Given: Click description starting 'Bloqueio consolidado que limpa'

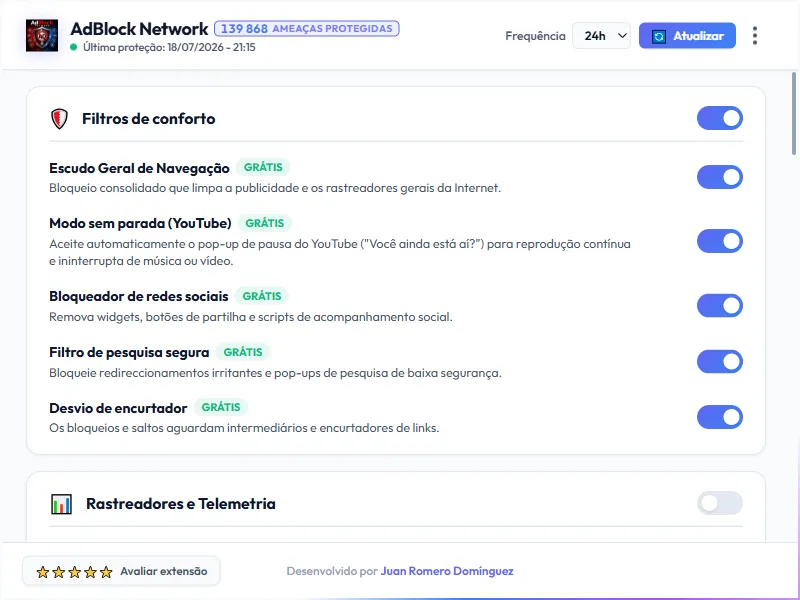Looking at the screenshot, I should point(275,188).
